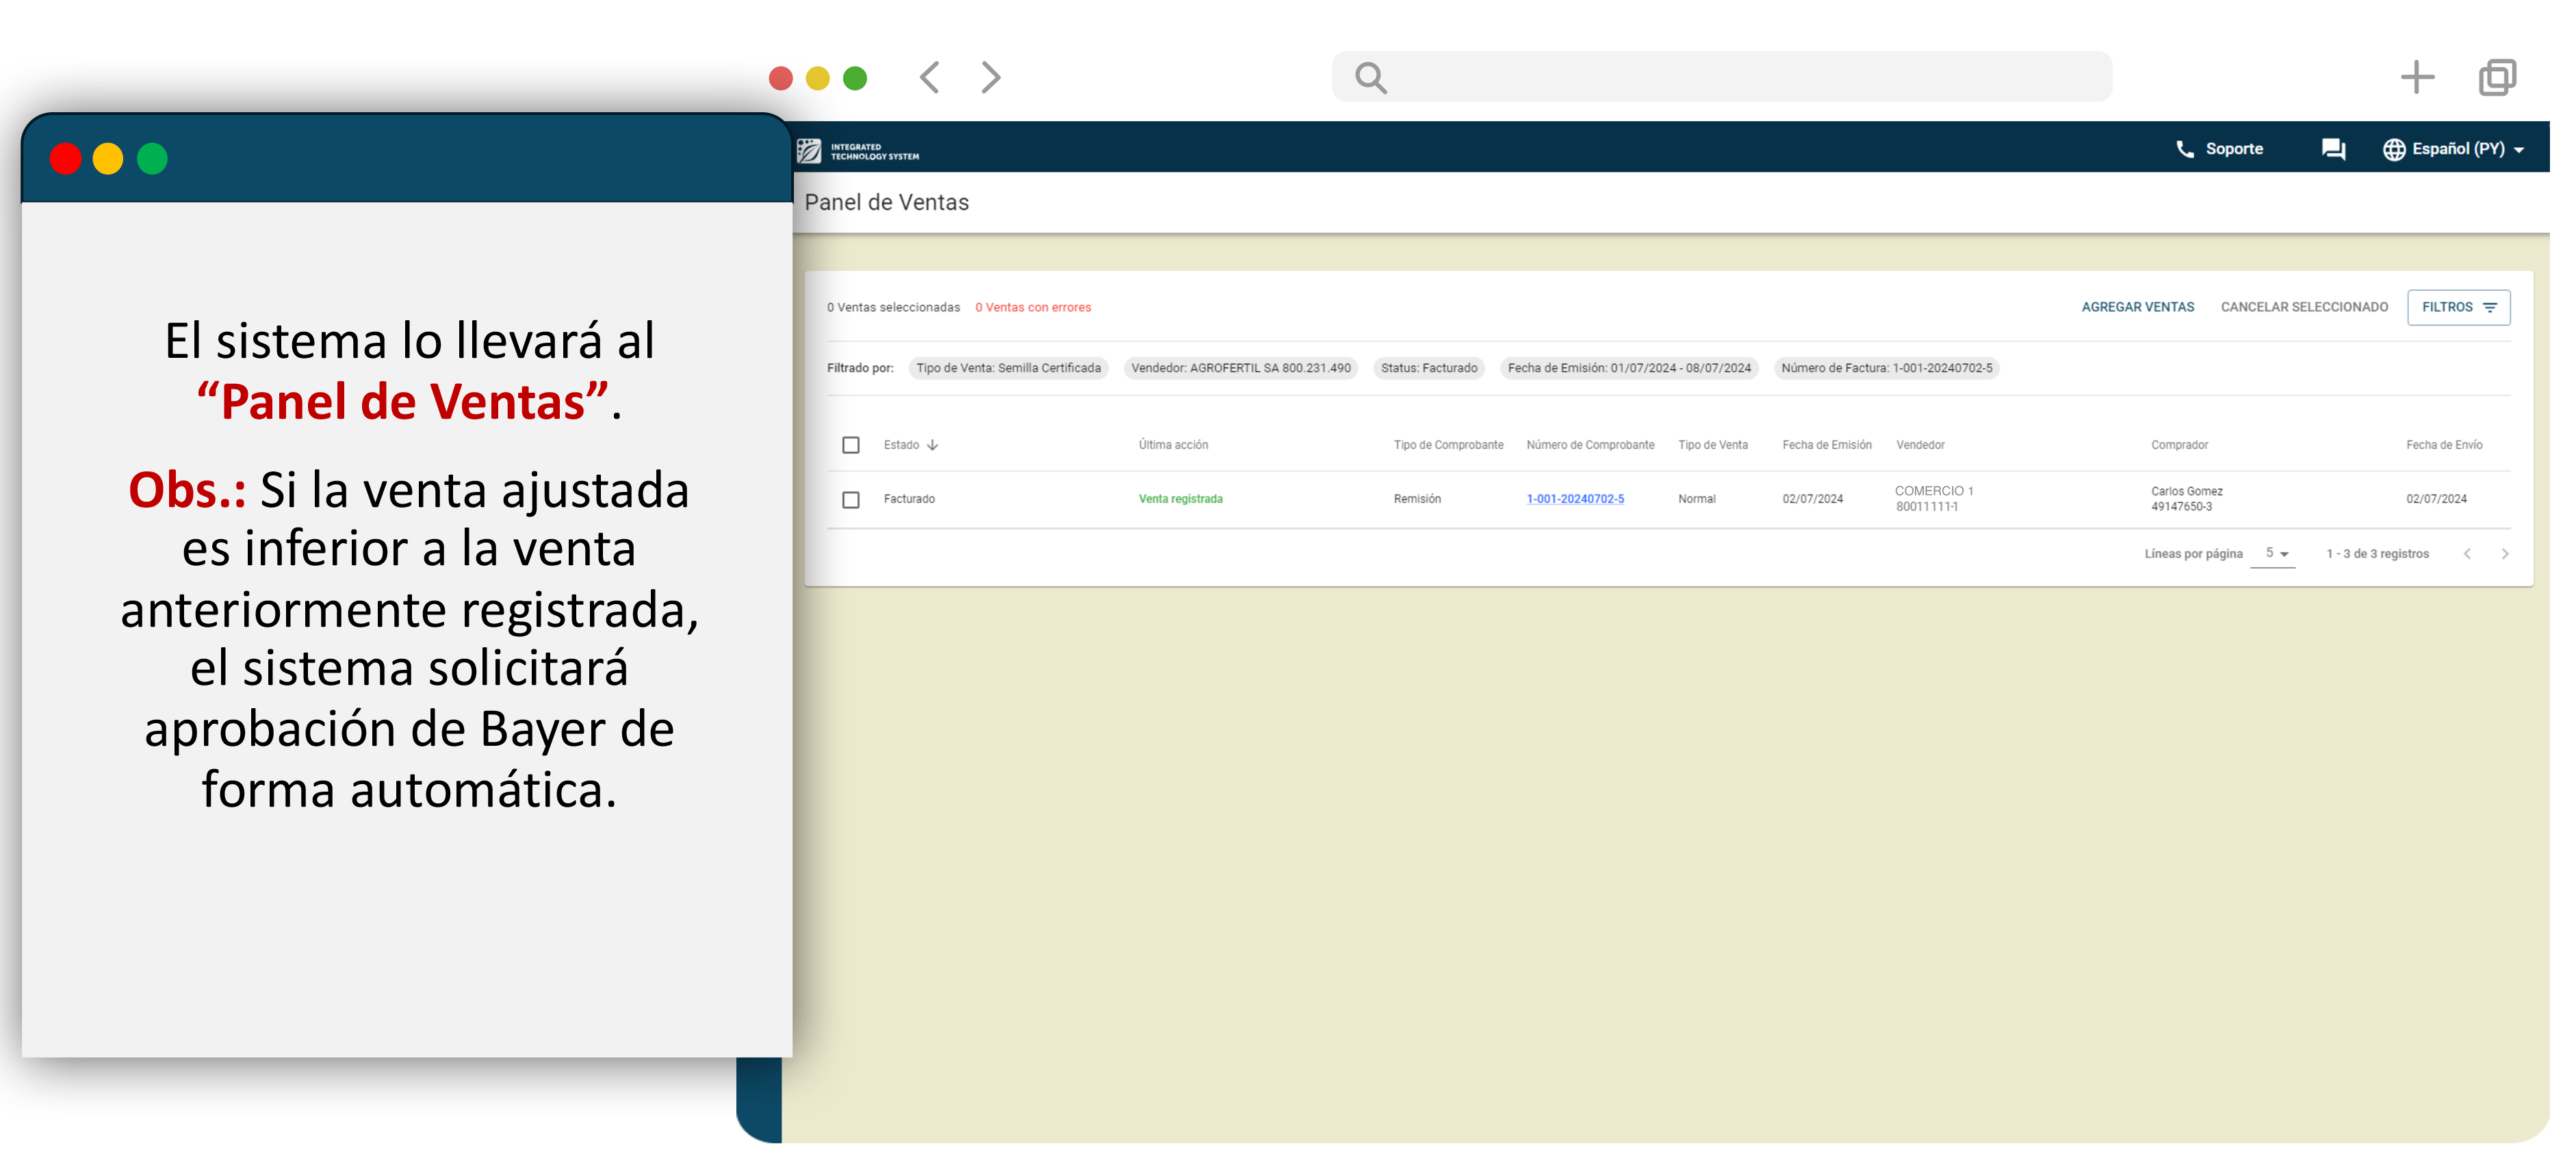Open the FILTROS filter panel

coord(2458,307)
